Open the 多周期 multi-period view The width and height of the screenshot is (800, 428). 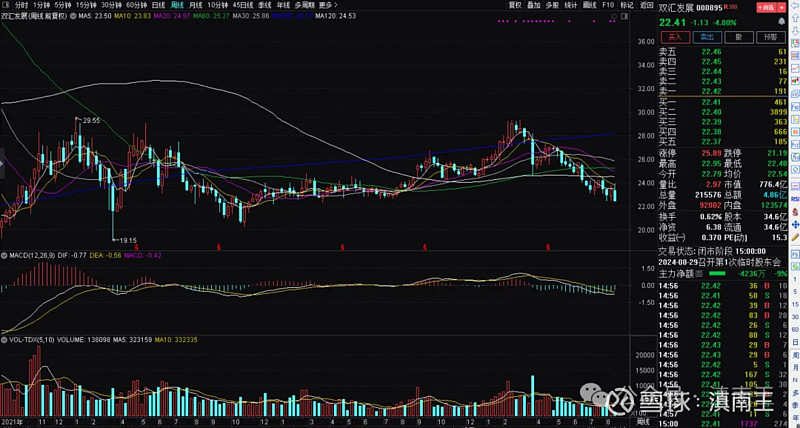pyautogui.click(x=304, y=5)
